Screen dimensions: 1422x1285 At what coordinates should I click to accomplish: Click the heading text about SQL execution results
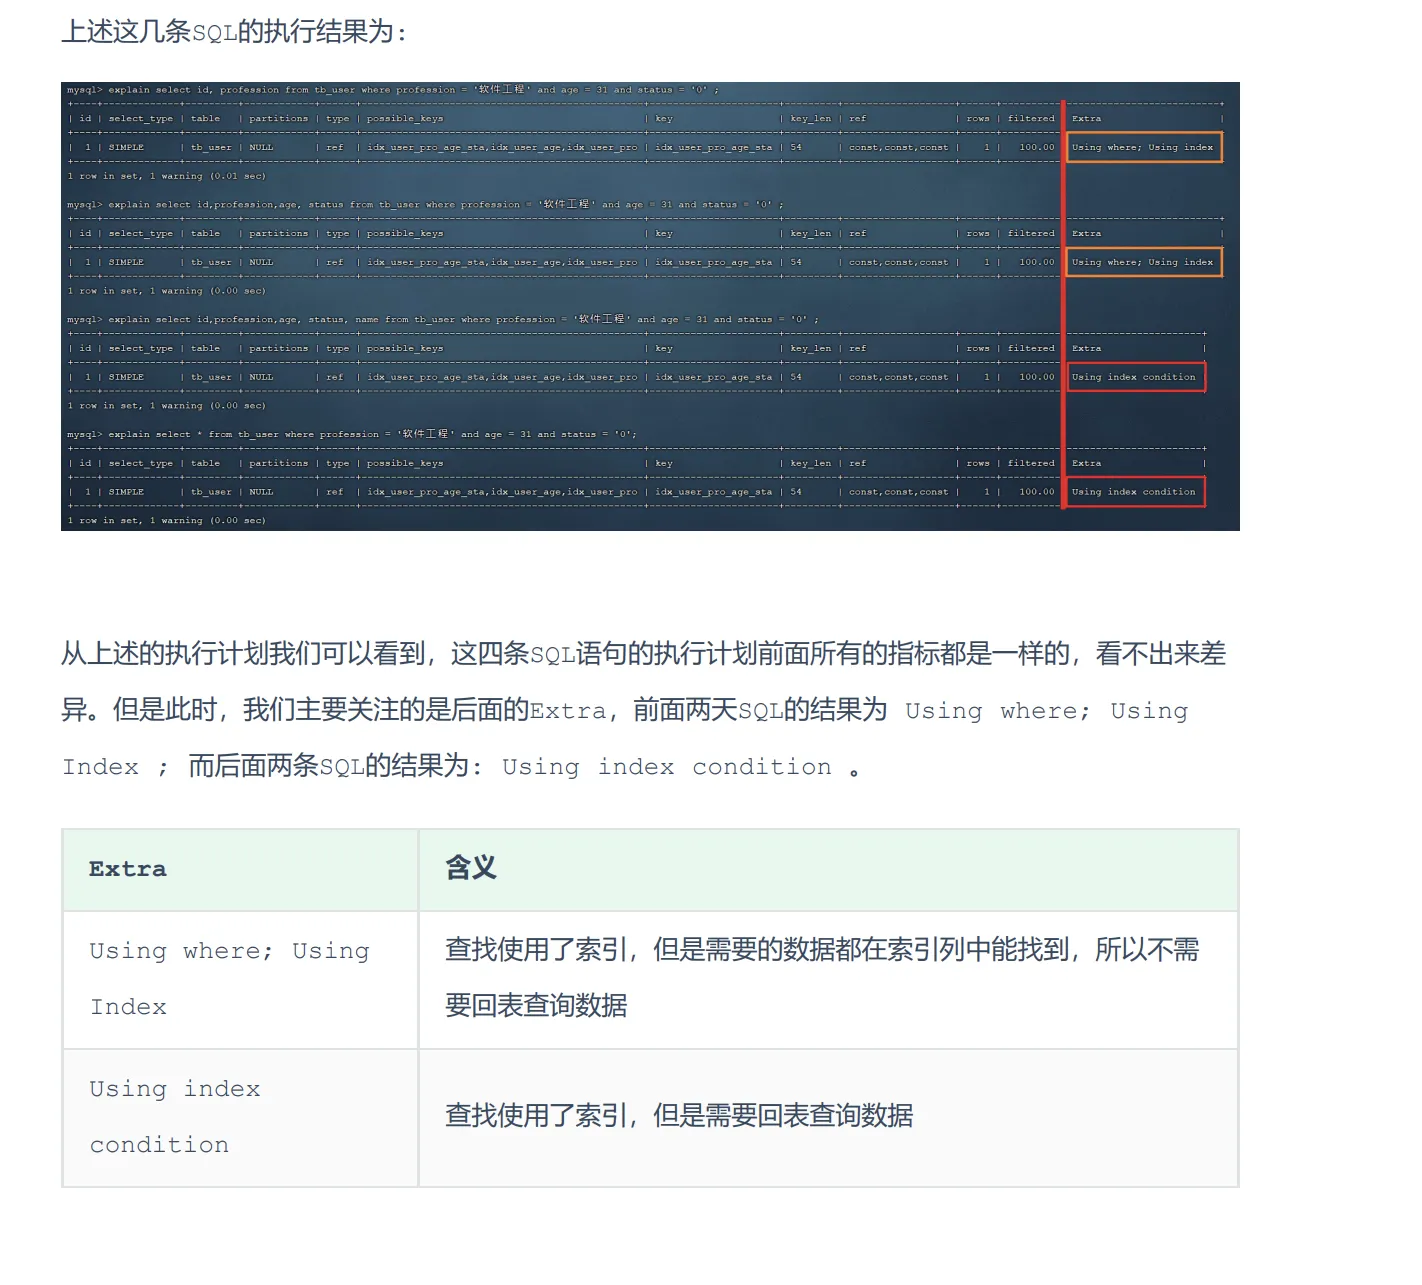tap(235, 32)
